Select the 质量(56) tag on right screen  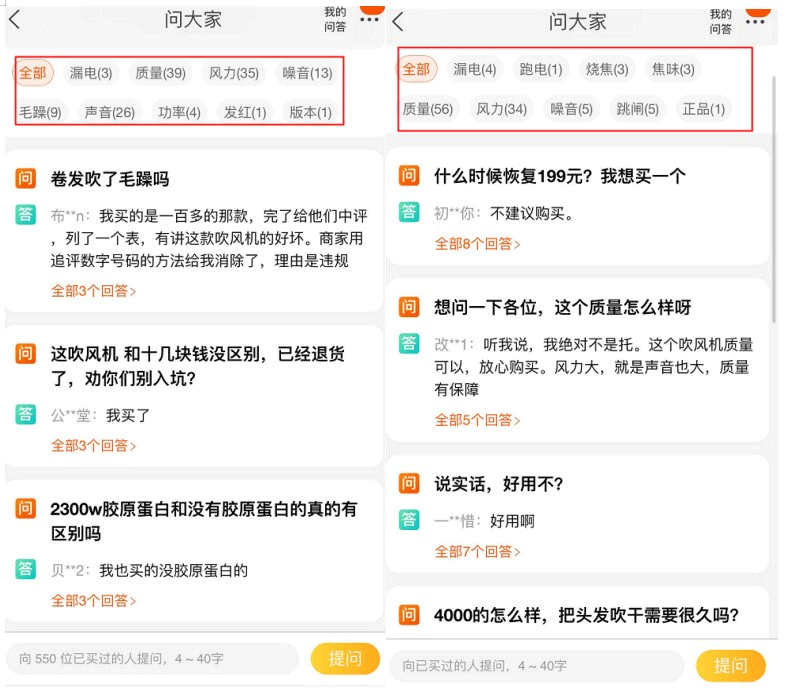(428, 109)
